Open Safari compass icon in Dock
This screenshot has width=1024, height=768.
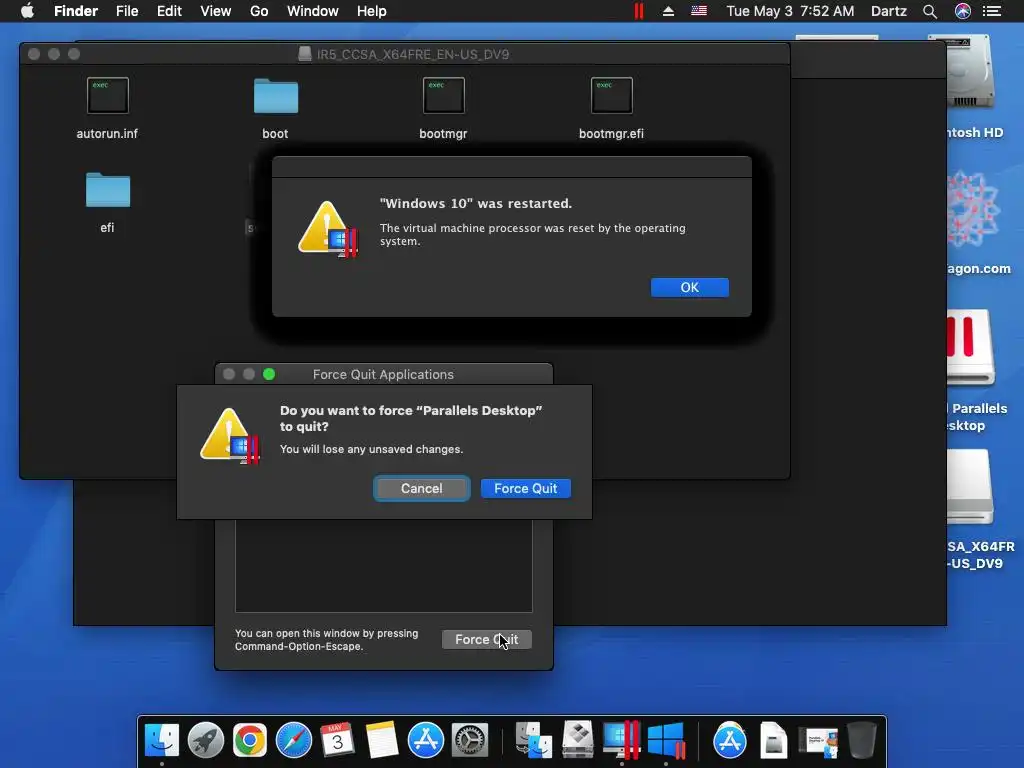coord(294,741)
